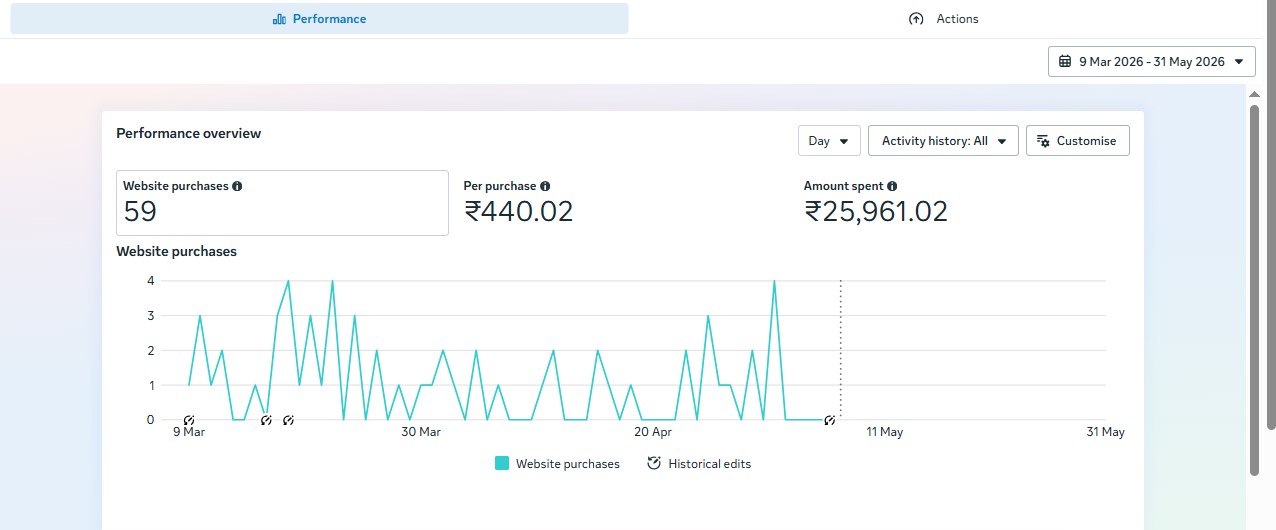Image resolution: width=1276 pixels, height=530 pixels.
Task: Click the Historical edits legend label
Action: [710, 464]
